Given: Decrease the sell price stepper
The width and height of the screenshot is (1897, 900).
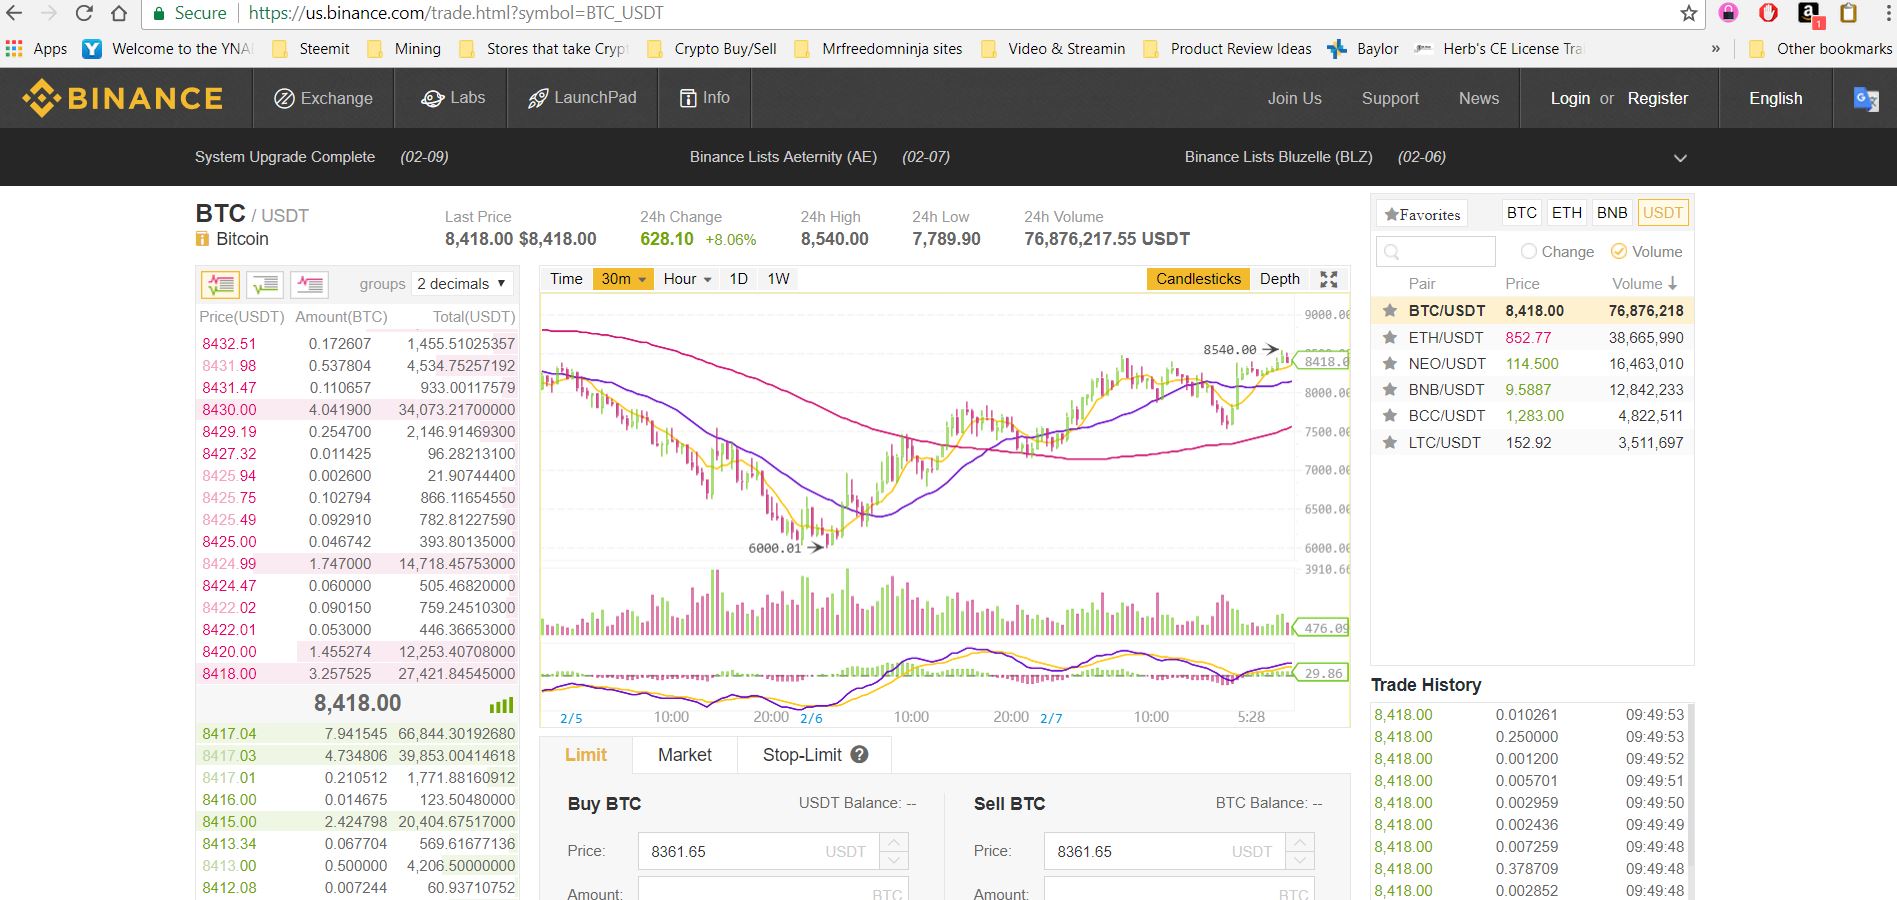Looking at the screenshot, I should click(1300, 860).
